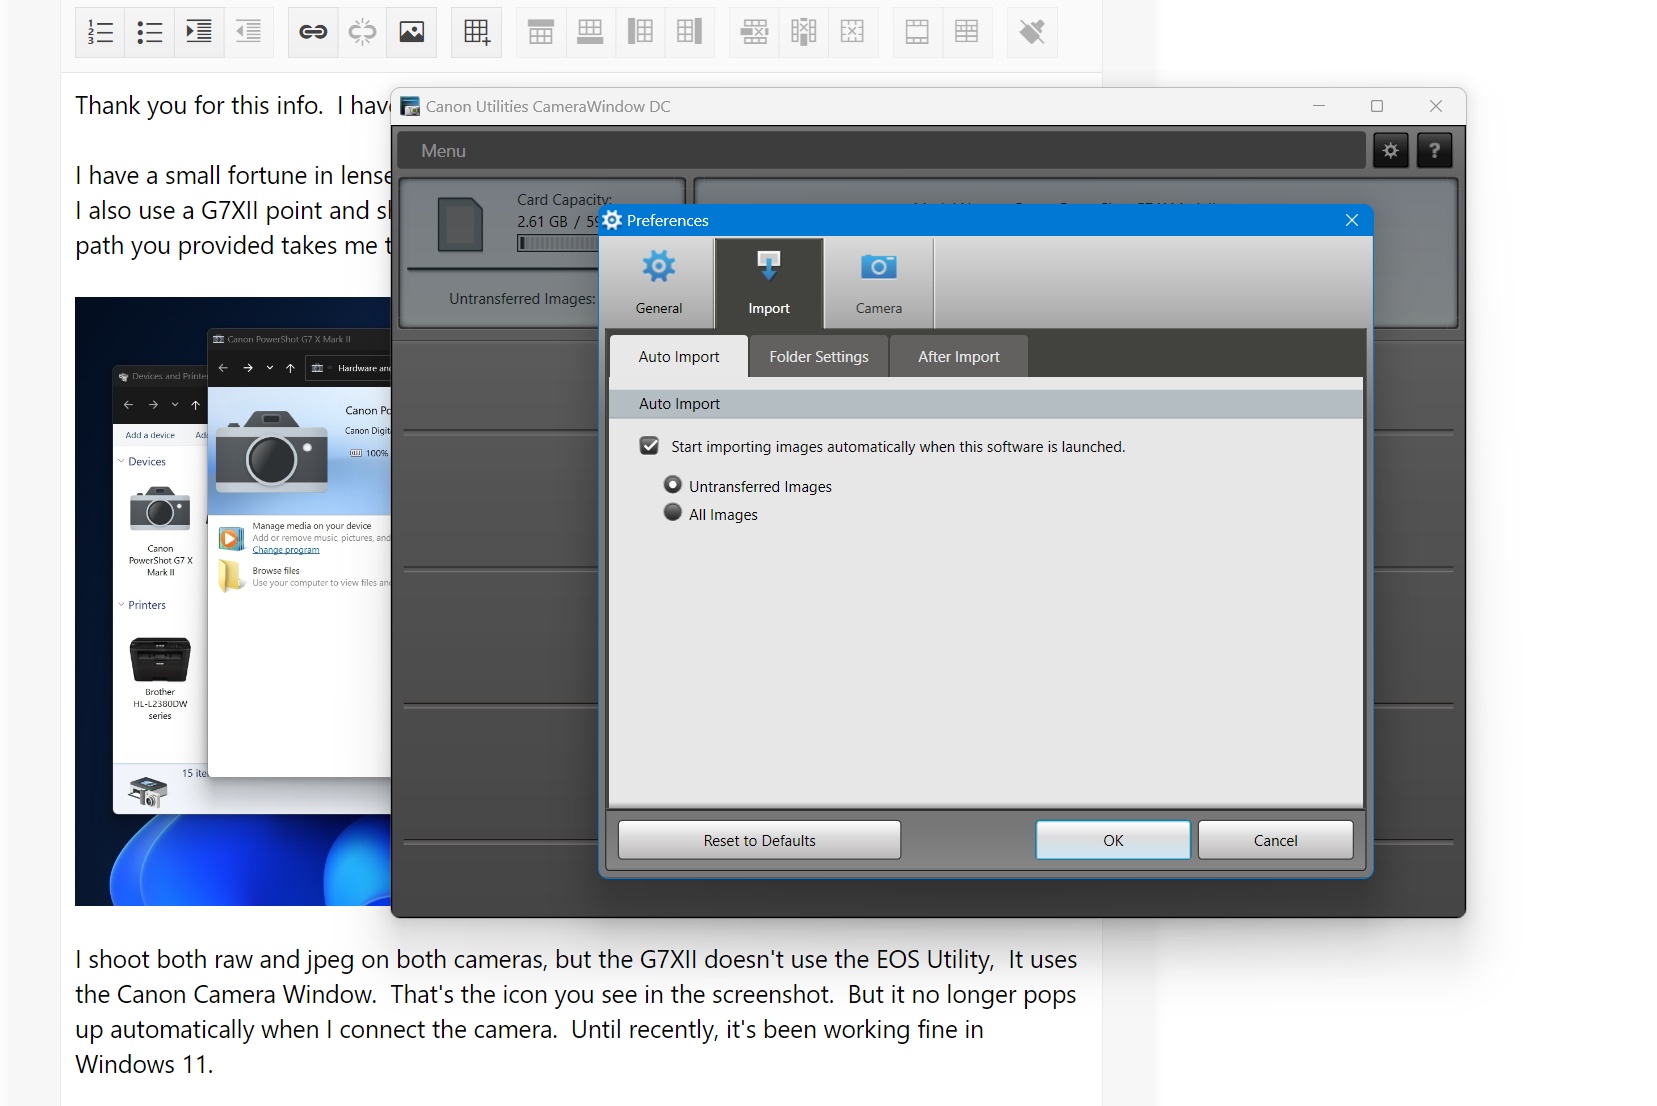Insert a table using the grid-plus icon

click(477, 32)
